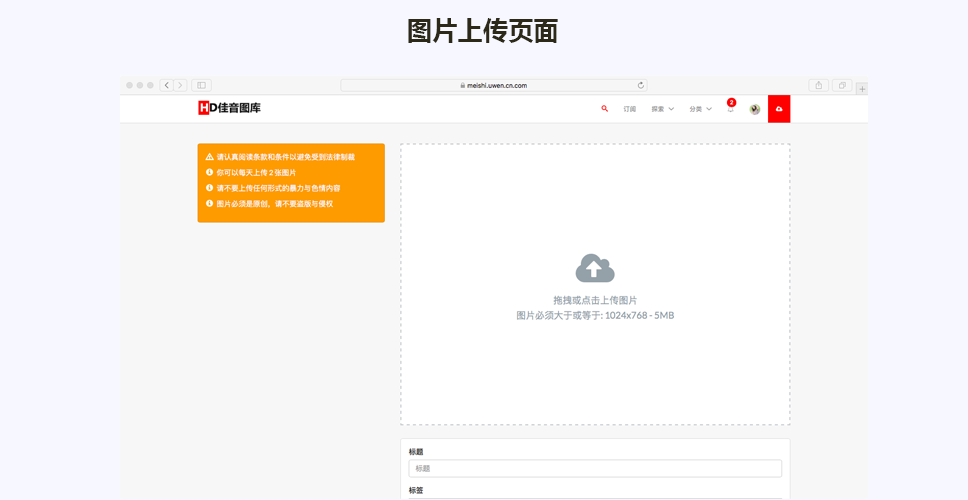Click the gray cloud upload icon in dropzone
Viewport: 968px width, 500px height.
[x=595, y=268]
